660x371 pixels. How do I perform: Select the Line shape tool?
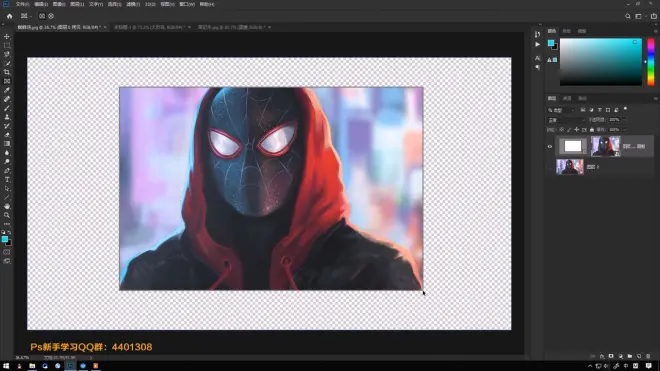pyautogui.click(x=7, y=198)
